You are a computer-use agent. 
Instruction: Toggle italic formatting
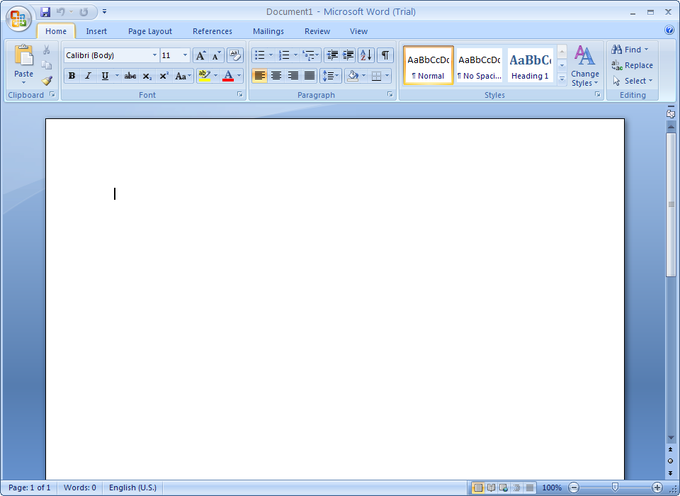88,76
